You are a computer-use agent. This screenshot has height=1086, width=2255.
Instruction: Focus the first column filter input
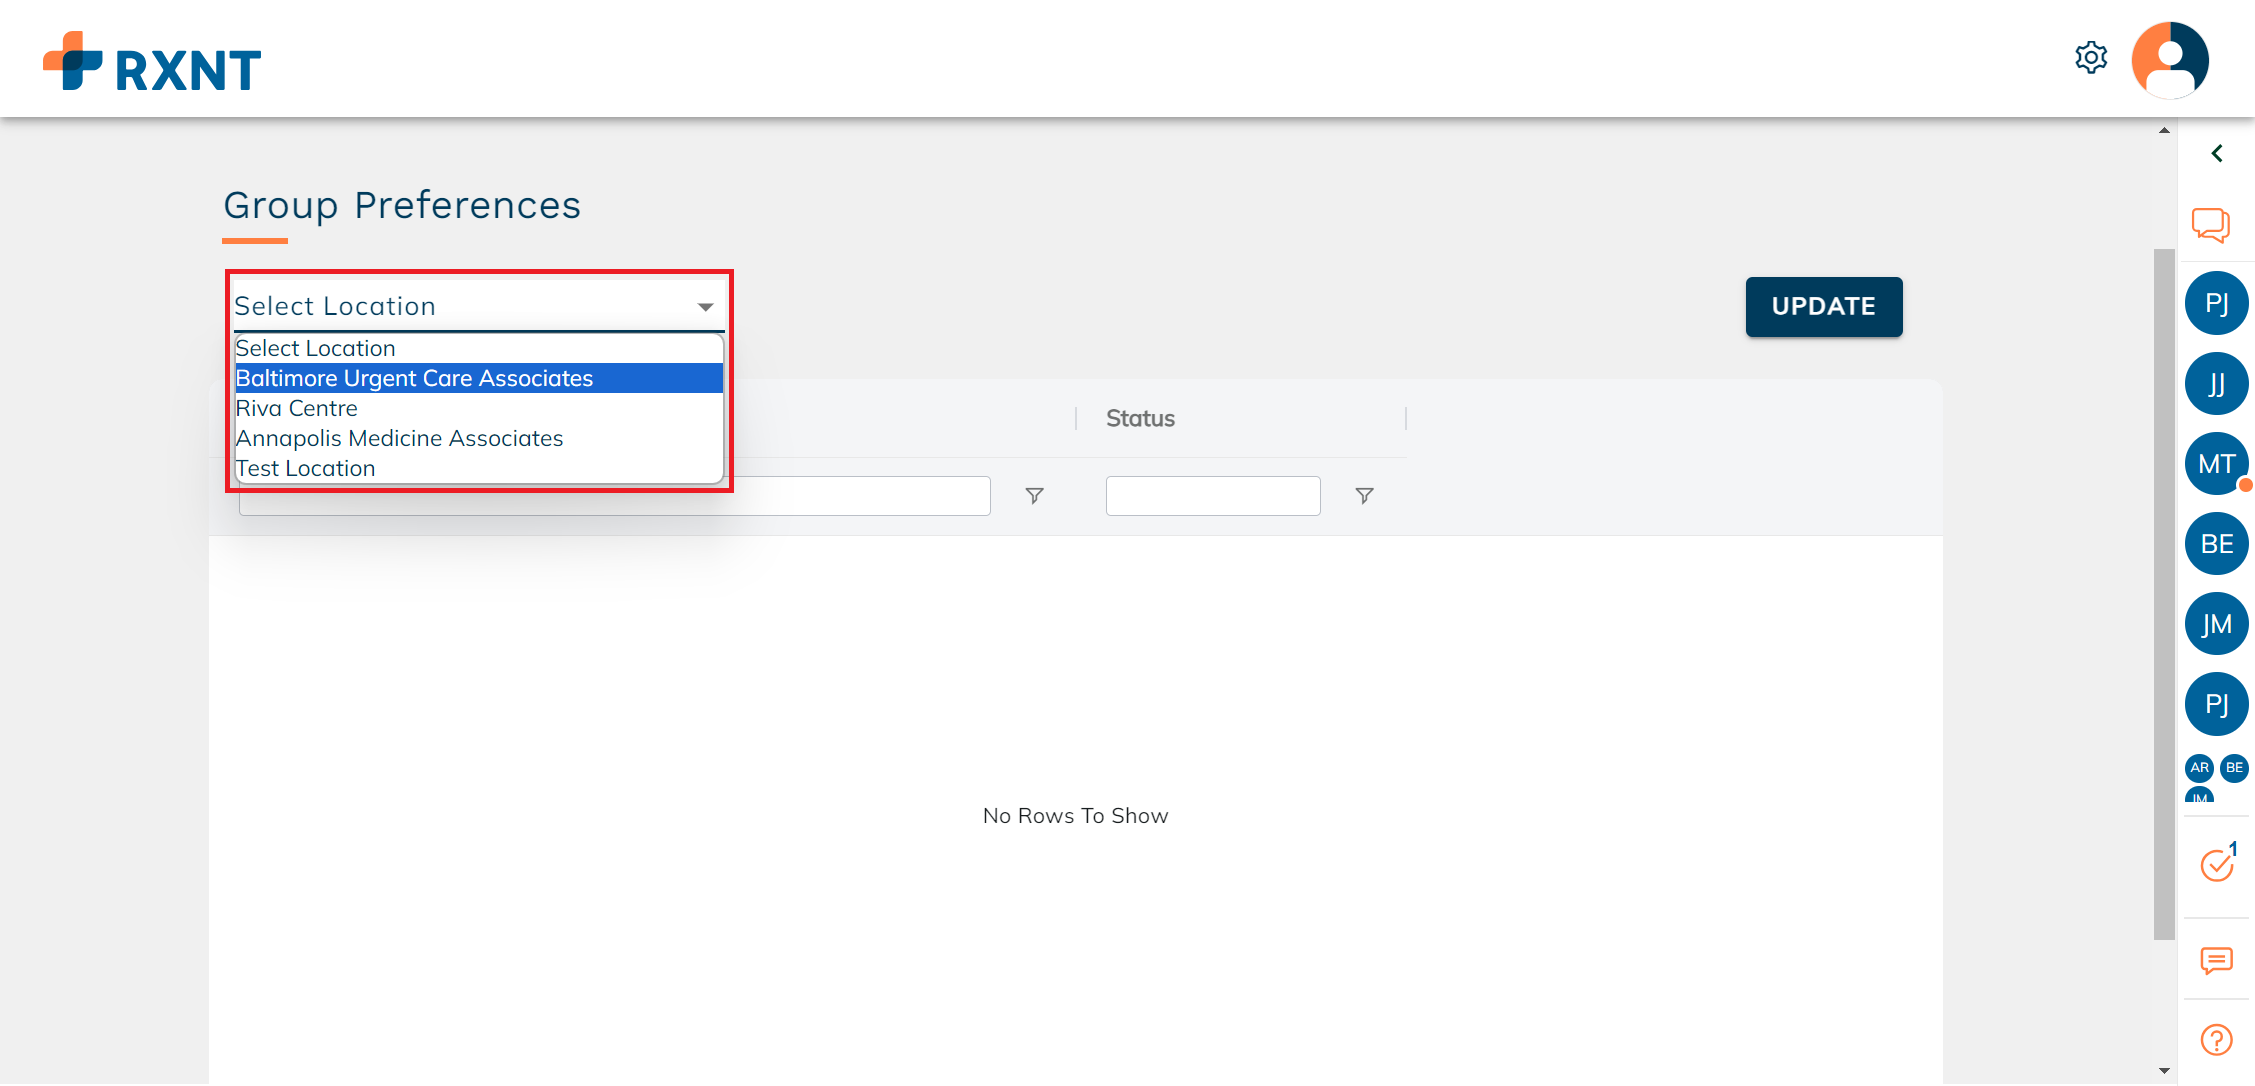[x=615, y=496]
